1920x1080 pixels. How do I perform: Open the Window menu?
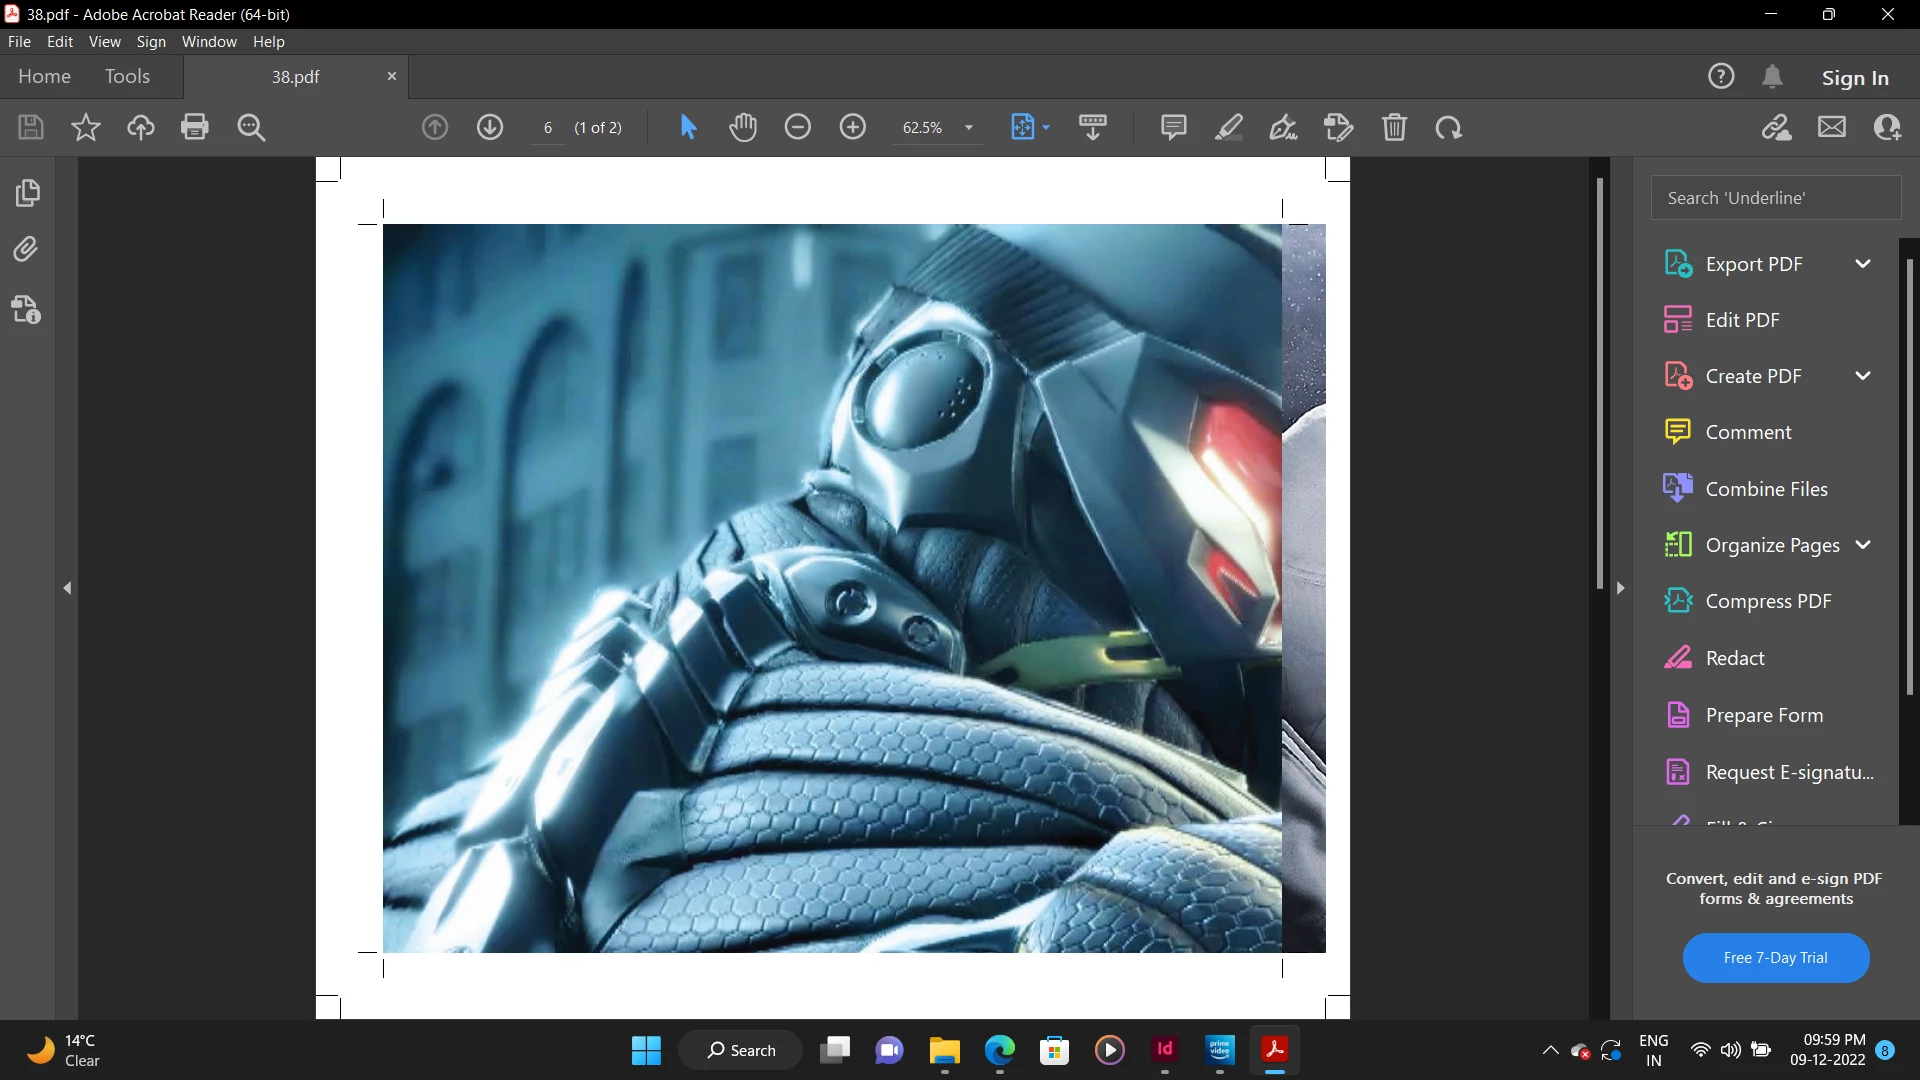click(209, 41)
